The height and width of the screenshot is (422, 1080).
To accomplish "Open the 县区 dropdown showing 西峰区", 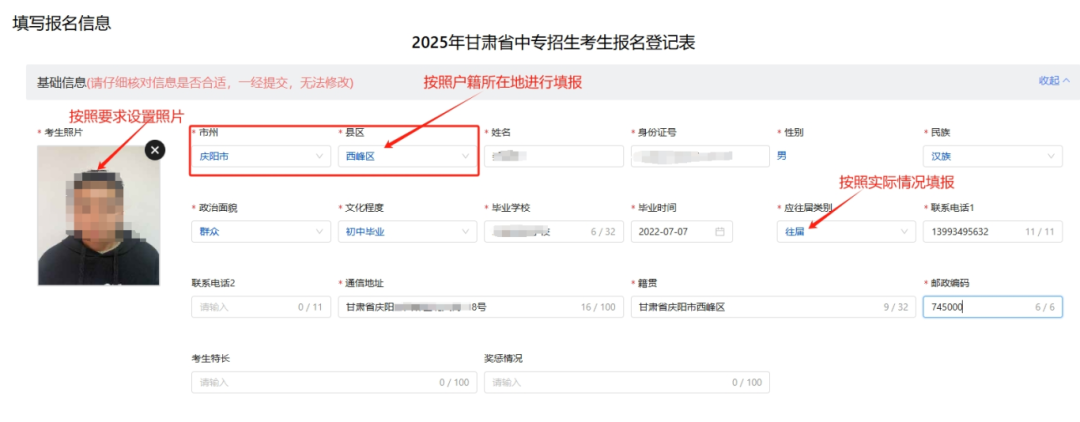I will [406, 156].
